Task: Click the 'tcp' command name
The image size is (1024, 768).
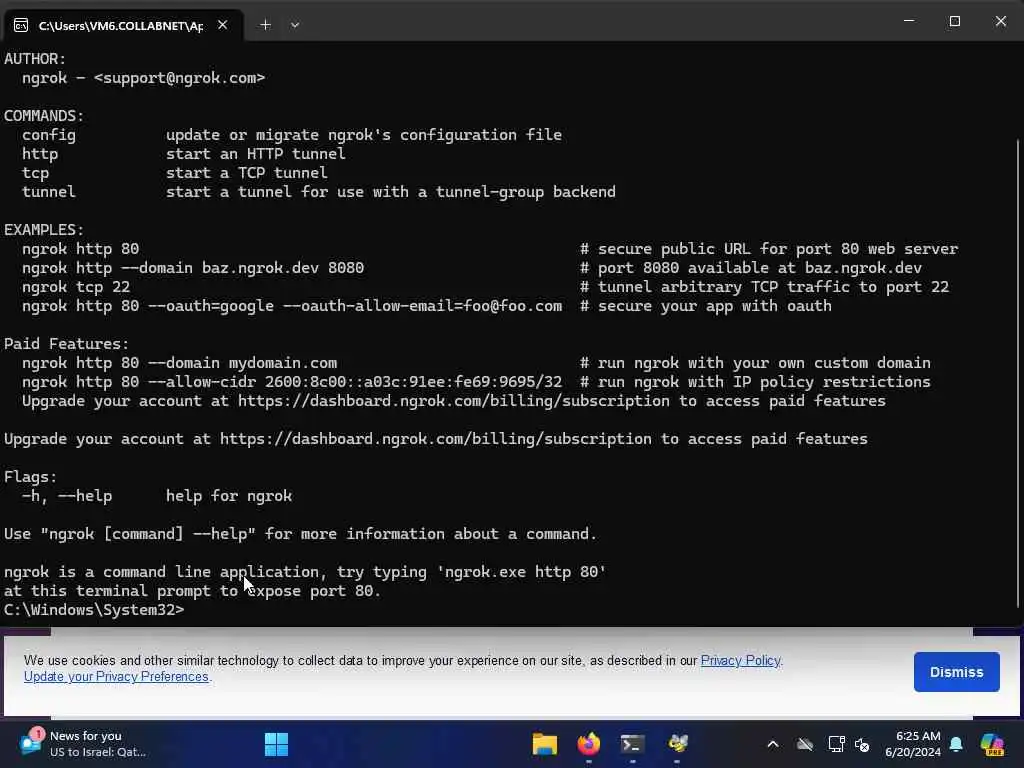Action: pos(35,172)
